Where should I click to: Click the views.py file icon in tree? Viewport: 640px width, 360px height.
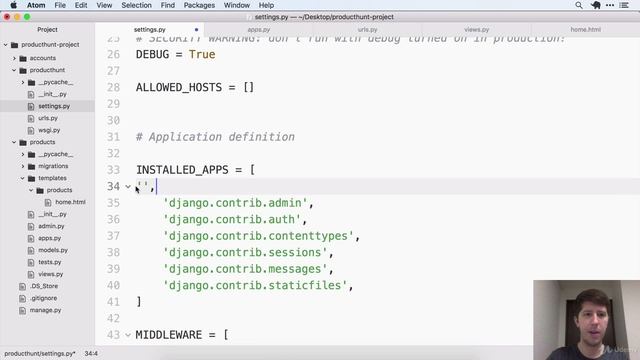click(x=31, y=274)
